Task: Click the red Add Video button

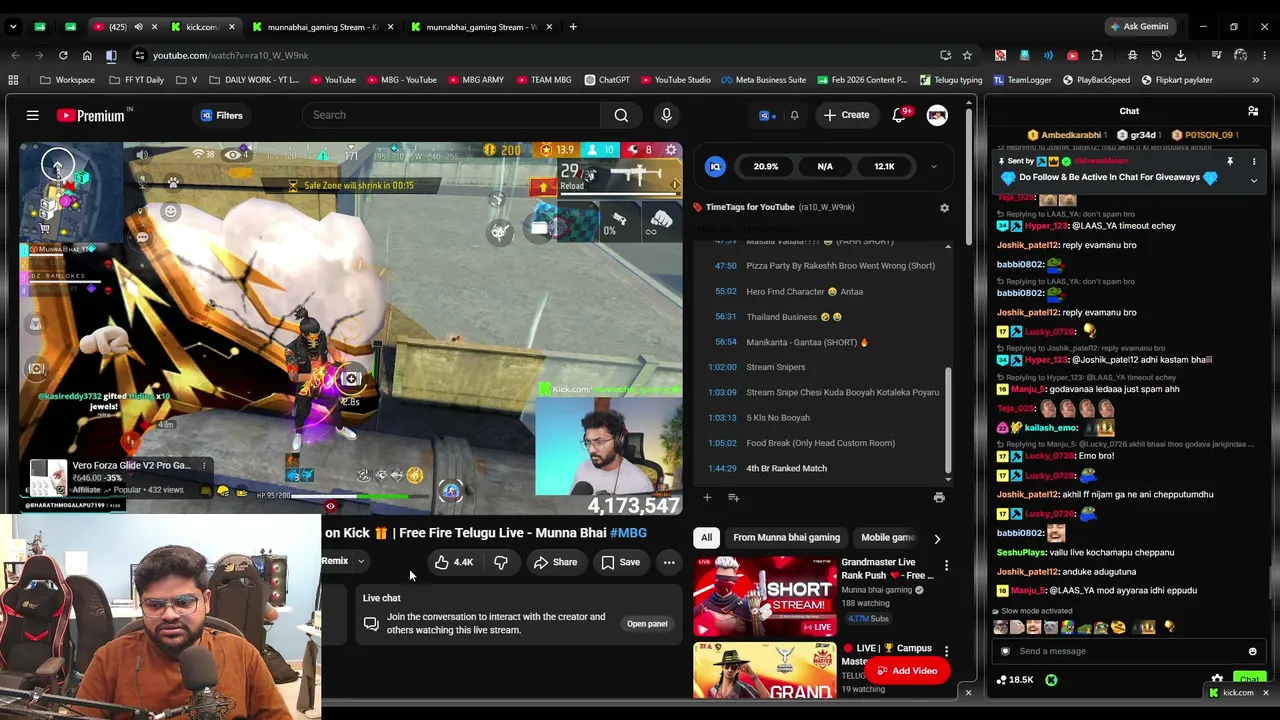Action: point(906,671)
